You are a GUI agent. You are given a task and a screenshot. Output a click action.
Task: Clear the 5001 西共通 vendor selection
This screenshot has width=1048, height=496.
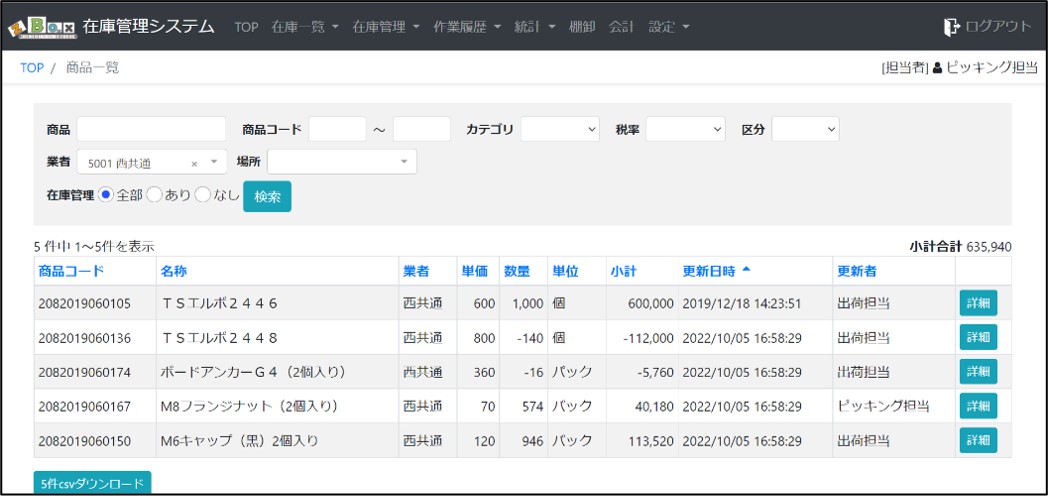(x=194, y=163)
